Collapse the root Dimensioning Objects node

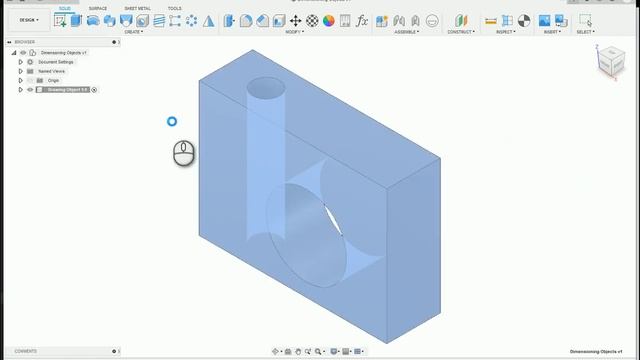tap(14, 53)
